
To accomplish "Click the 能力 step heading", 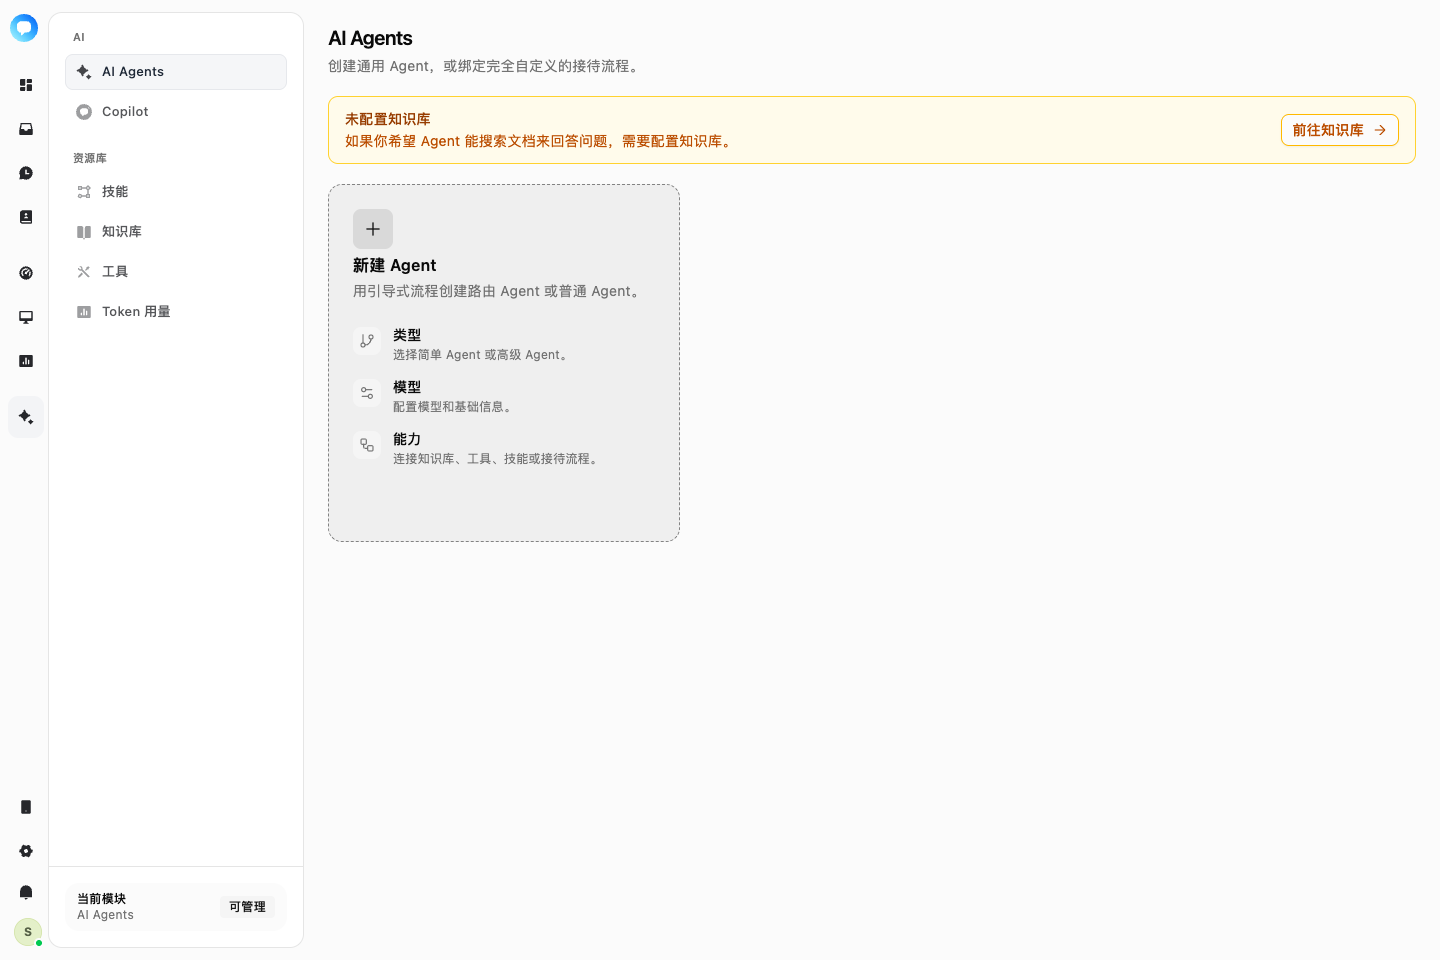I will [x=407, y=439].
